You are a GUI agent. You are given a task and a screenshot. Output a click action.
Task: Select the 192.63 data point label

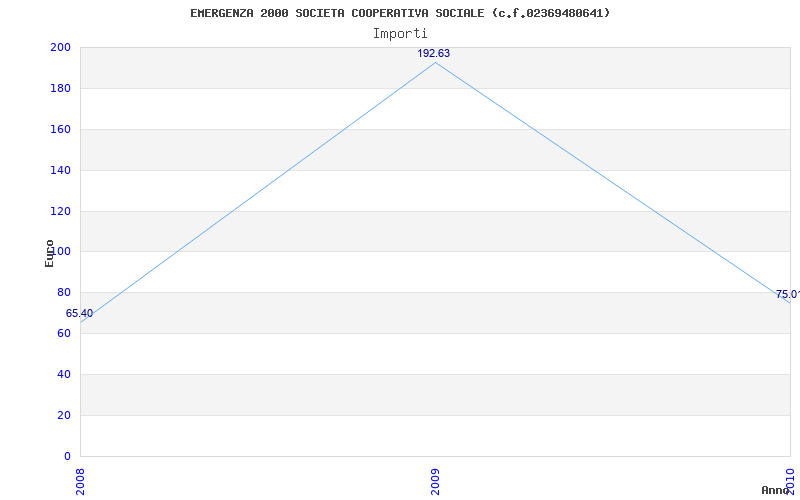tap(434, 54)
